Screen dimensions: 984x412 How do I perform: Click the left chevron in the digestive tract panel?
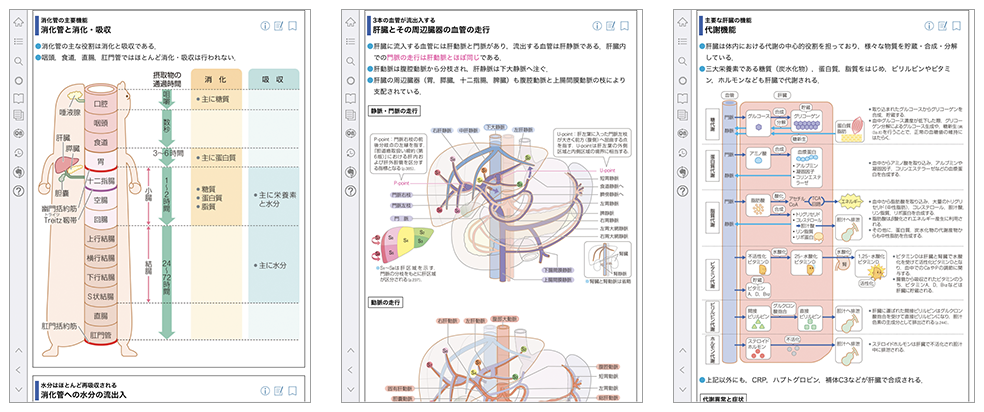(x=19, y=369)
